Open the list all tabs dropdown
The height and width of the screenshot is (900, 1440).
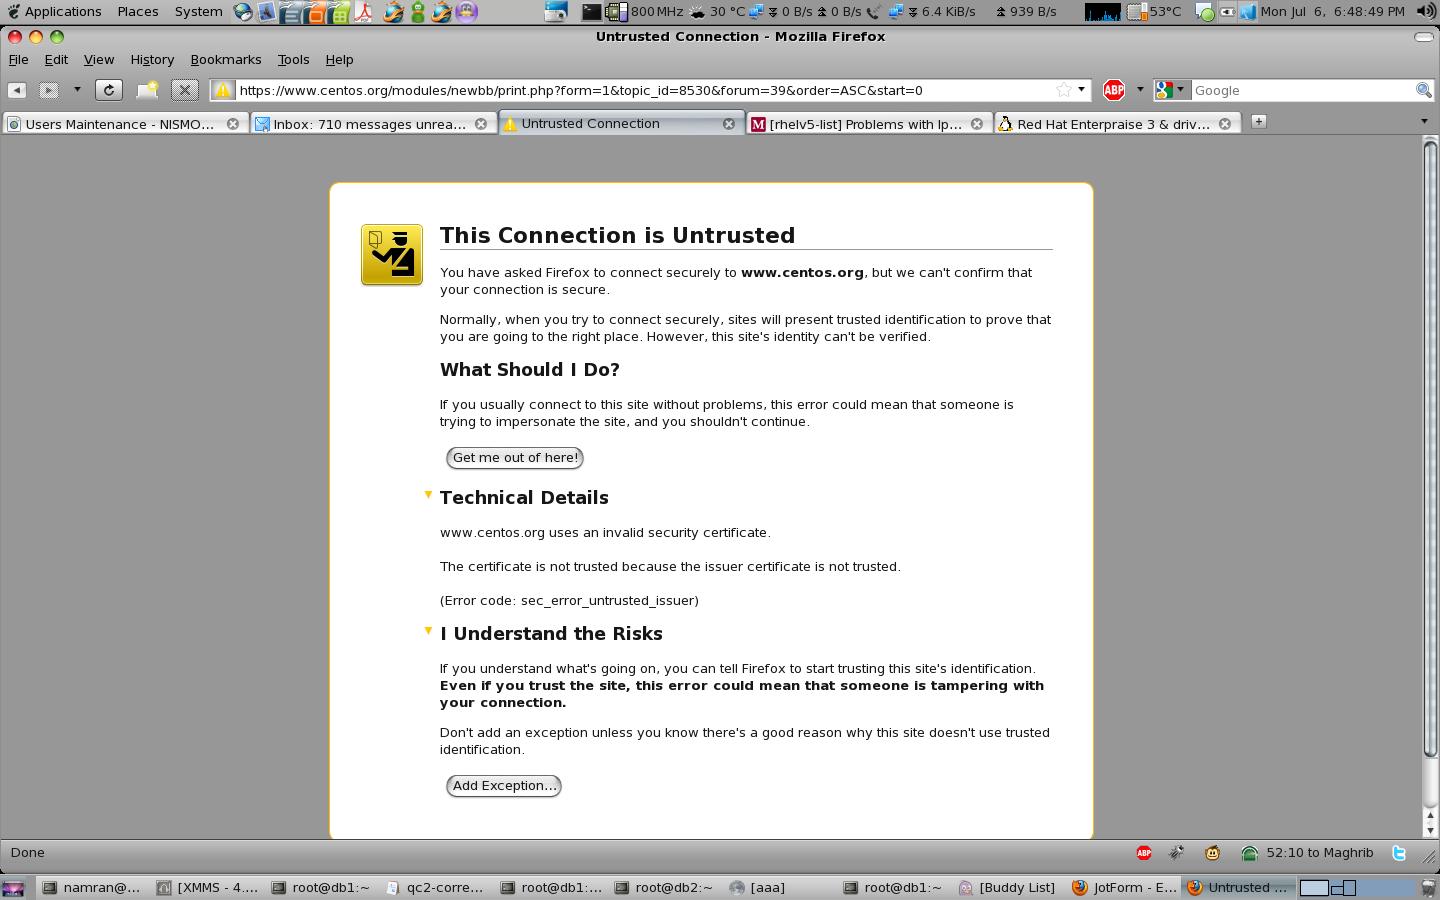pos(1424,122)
